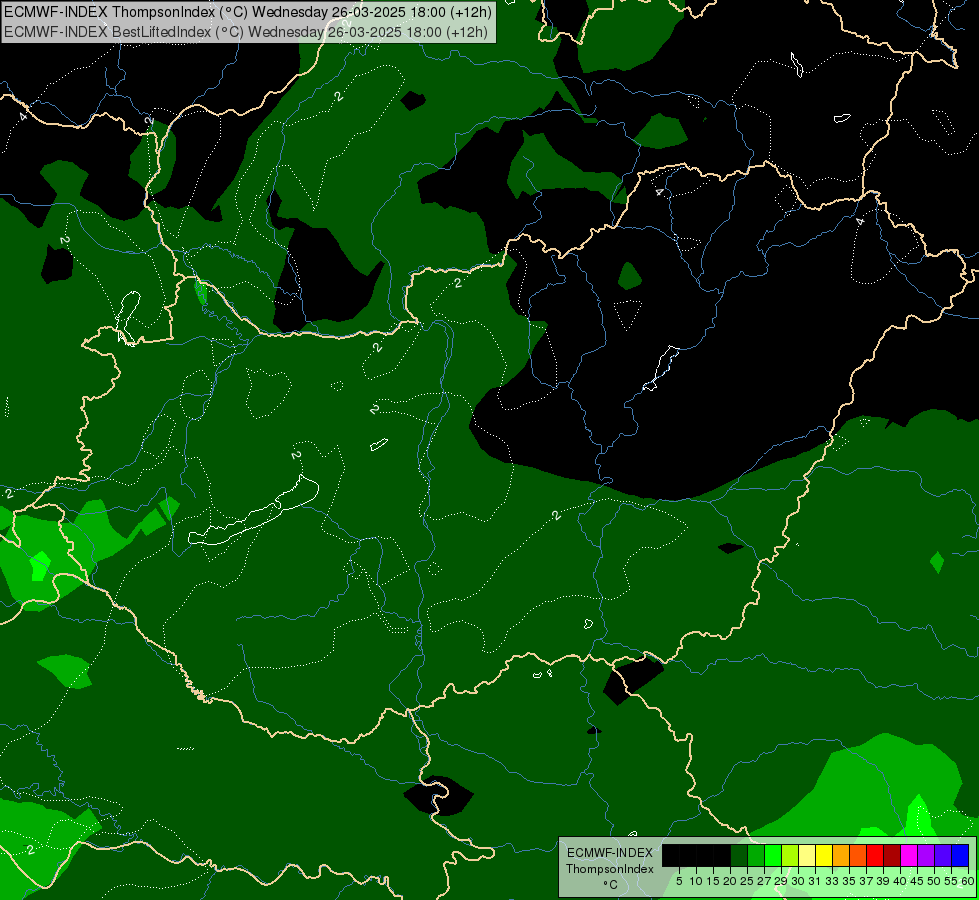Screen dimensions: 979x900
Task: Pick the yellow-green 29-30 legend swatch
Action: 790,855
